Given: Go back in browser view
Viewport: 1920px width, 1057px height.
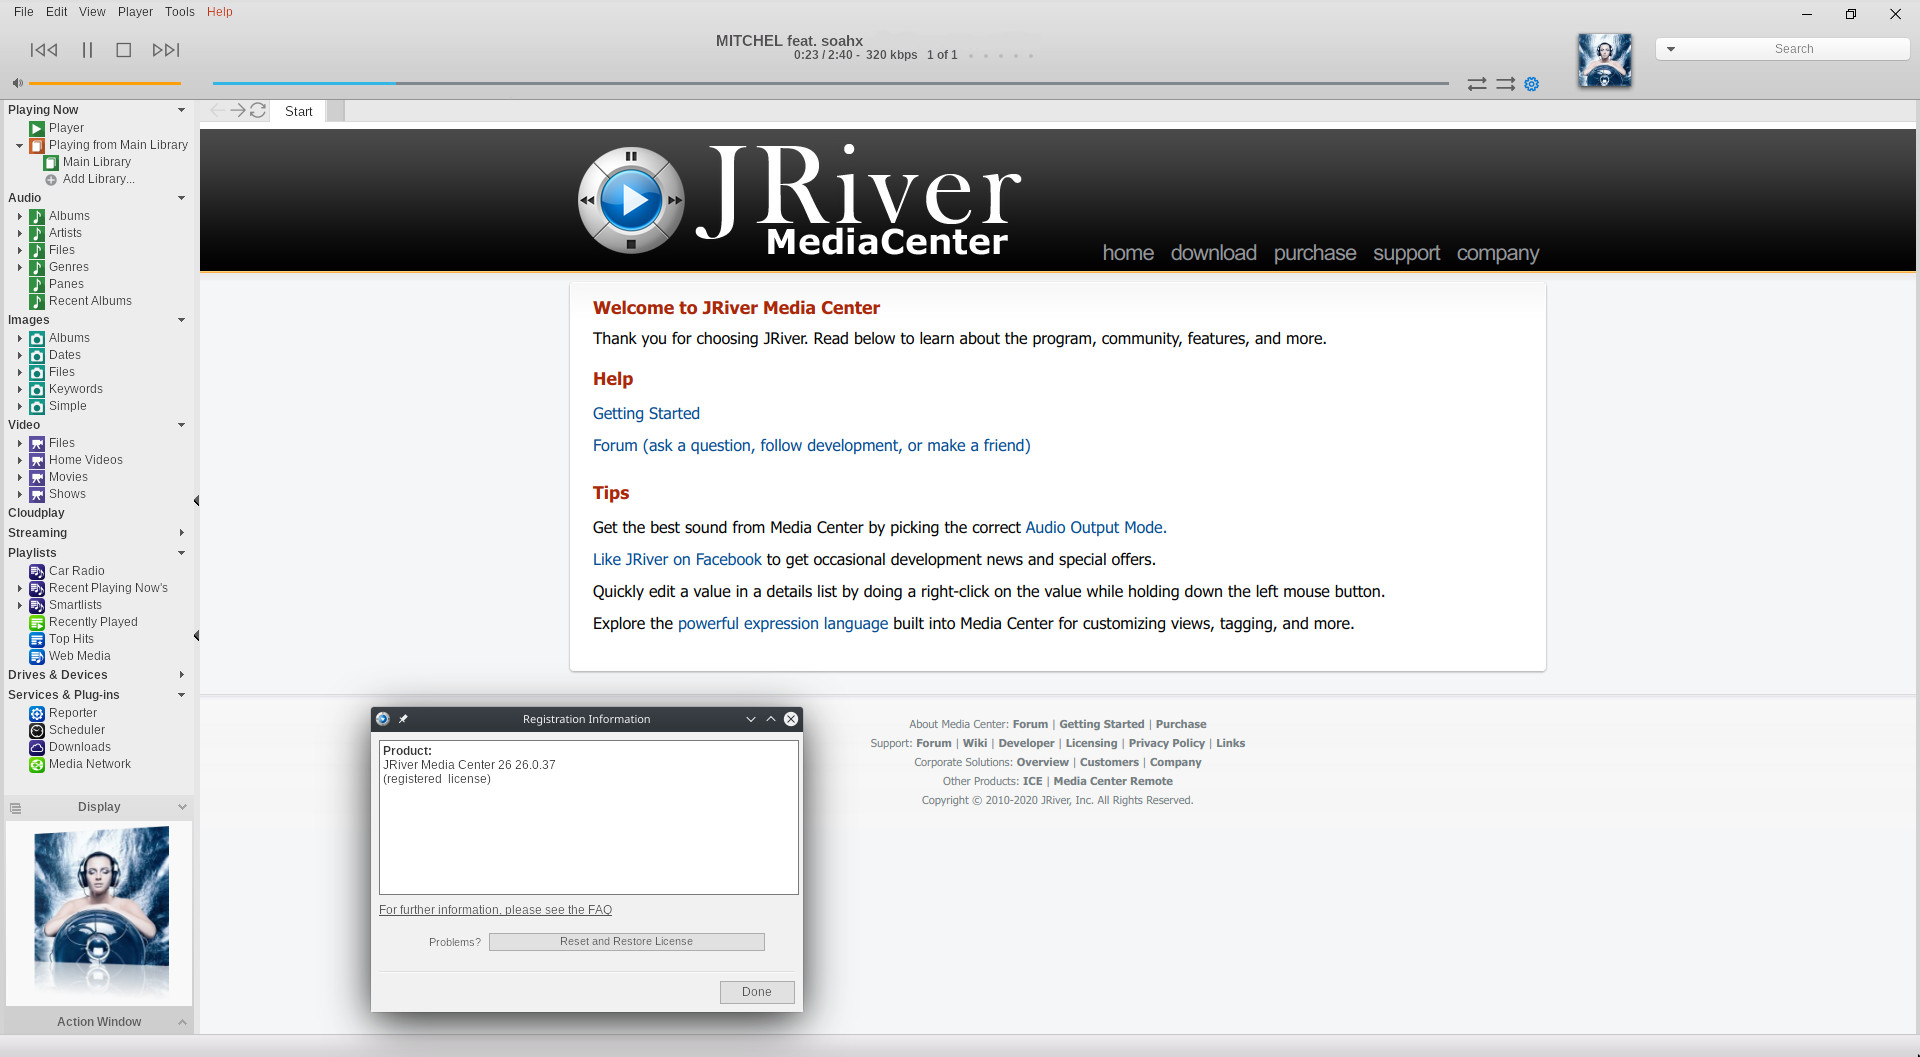Looking at the screenshot, I should 217,110.
